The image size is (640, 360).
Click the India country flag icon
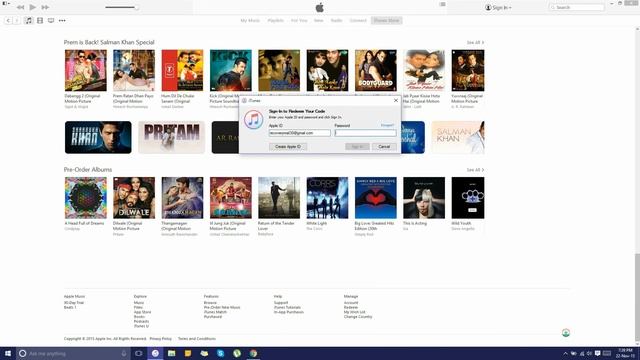(566, 333)
